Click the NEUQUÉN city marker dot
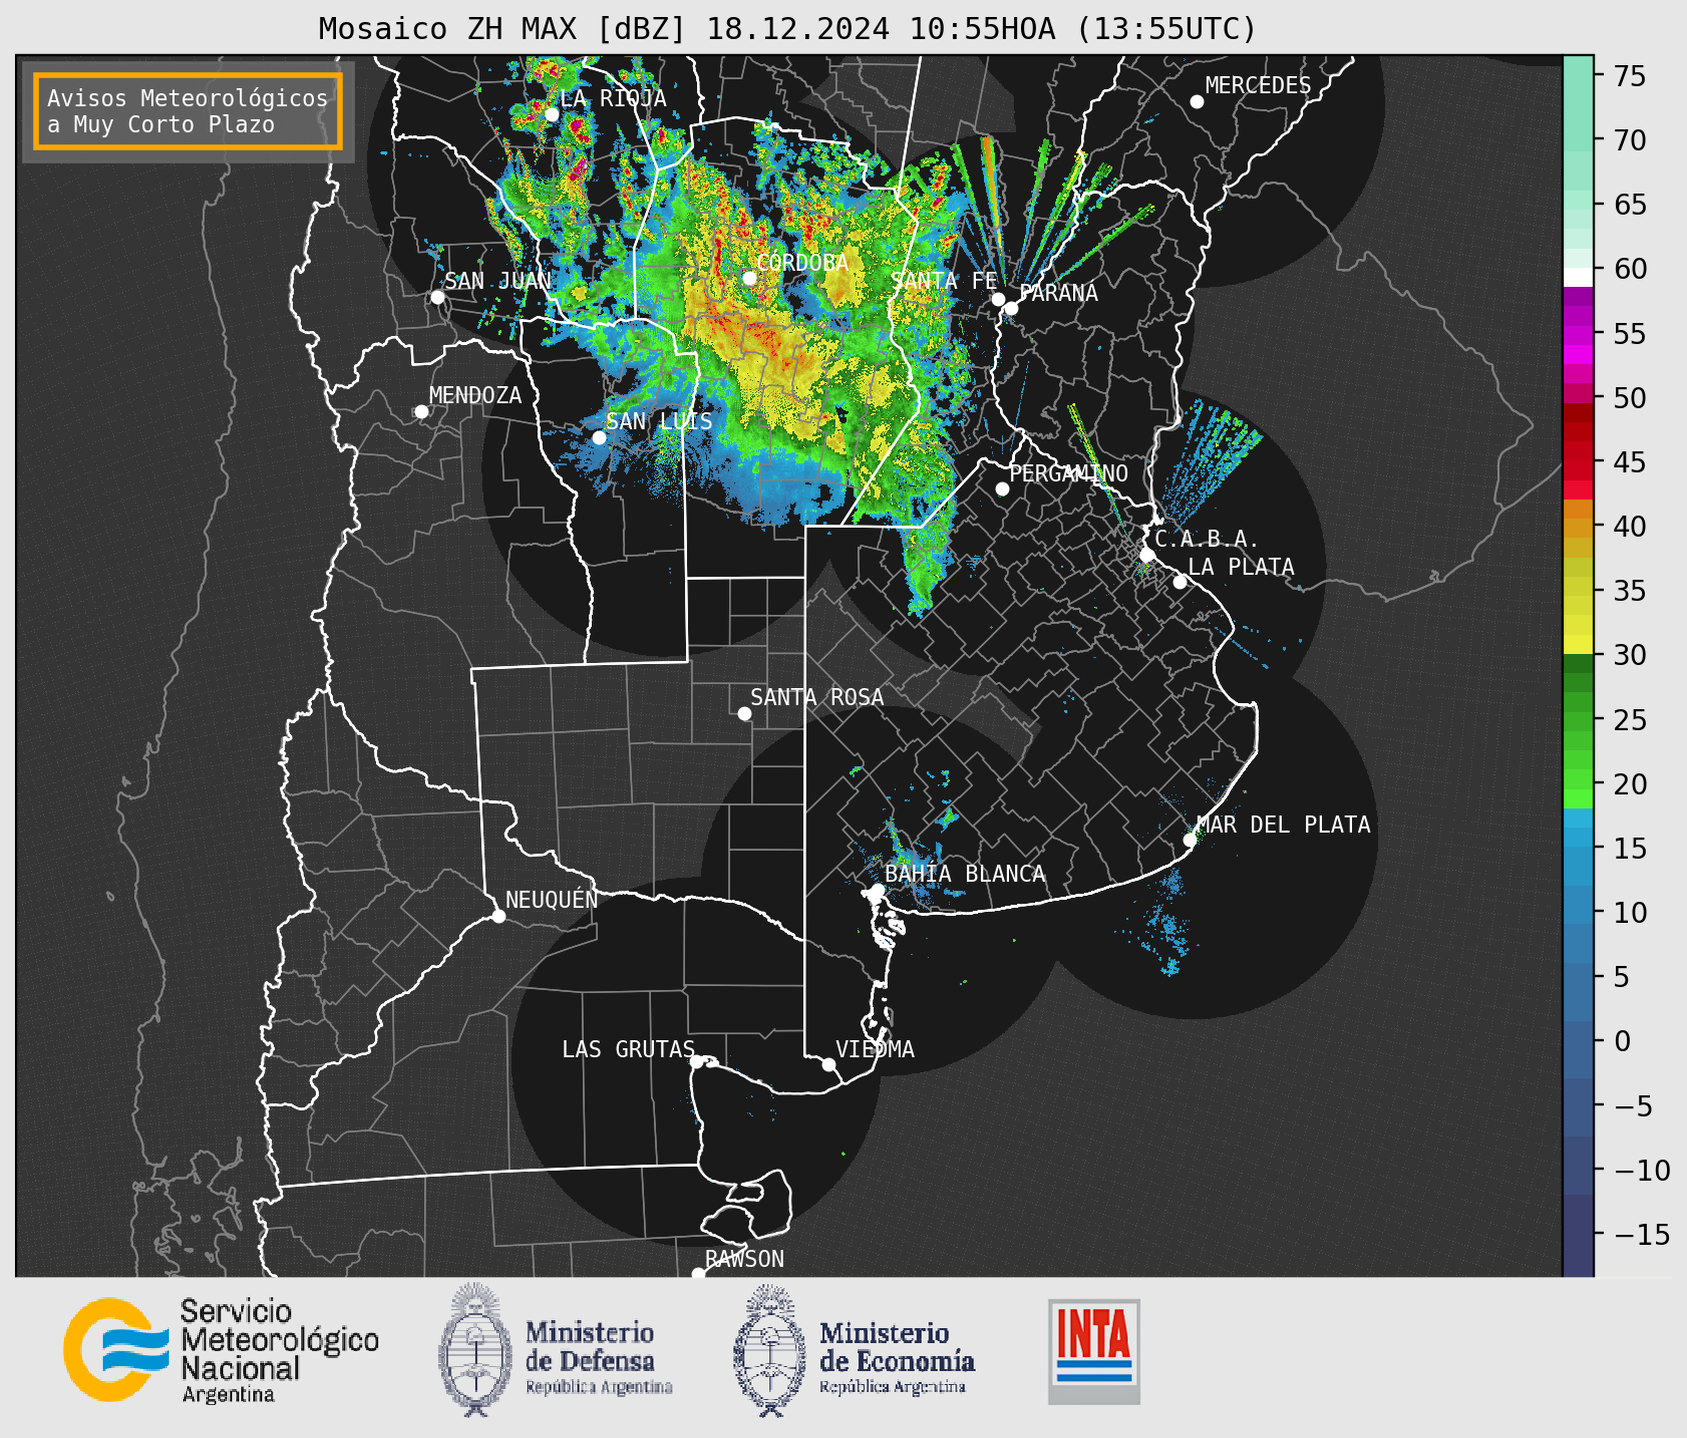This screenshot has width=1687, height=1438. tap(499, 916)
